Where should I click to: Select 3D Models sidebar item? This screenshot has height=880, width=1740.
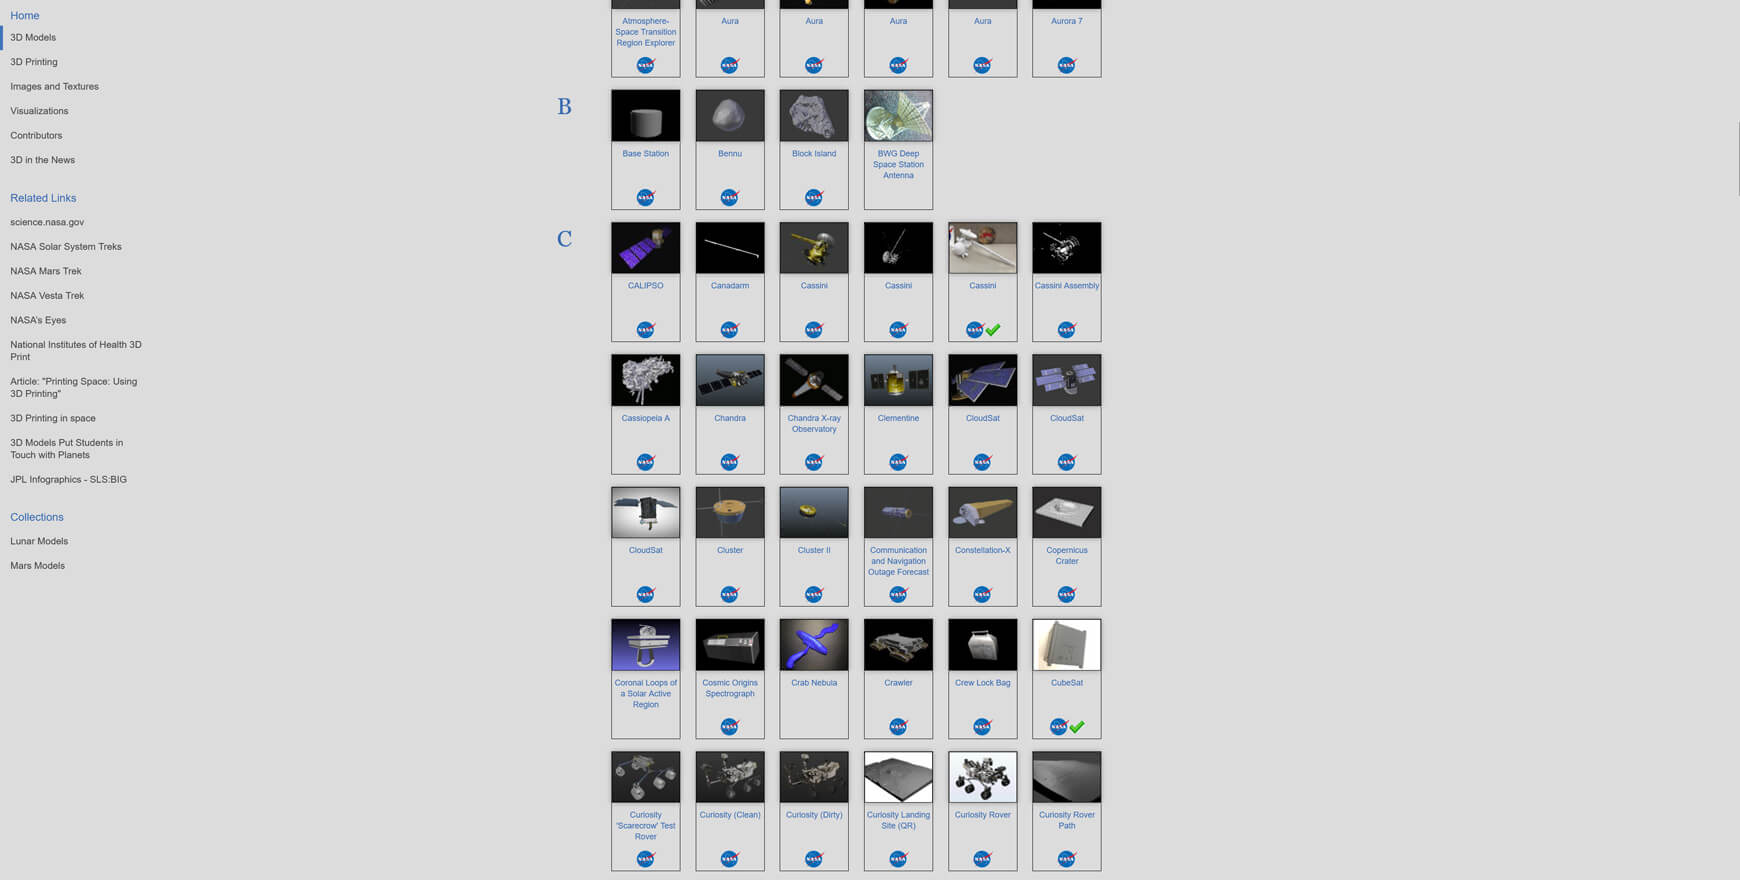coord(33,37)
